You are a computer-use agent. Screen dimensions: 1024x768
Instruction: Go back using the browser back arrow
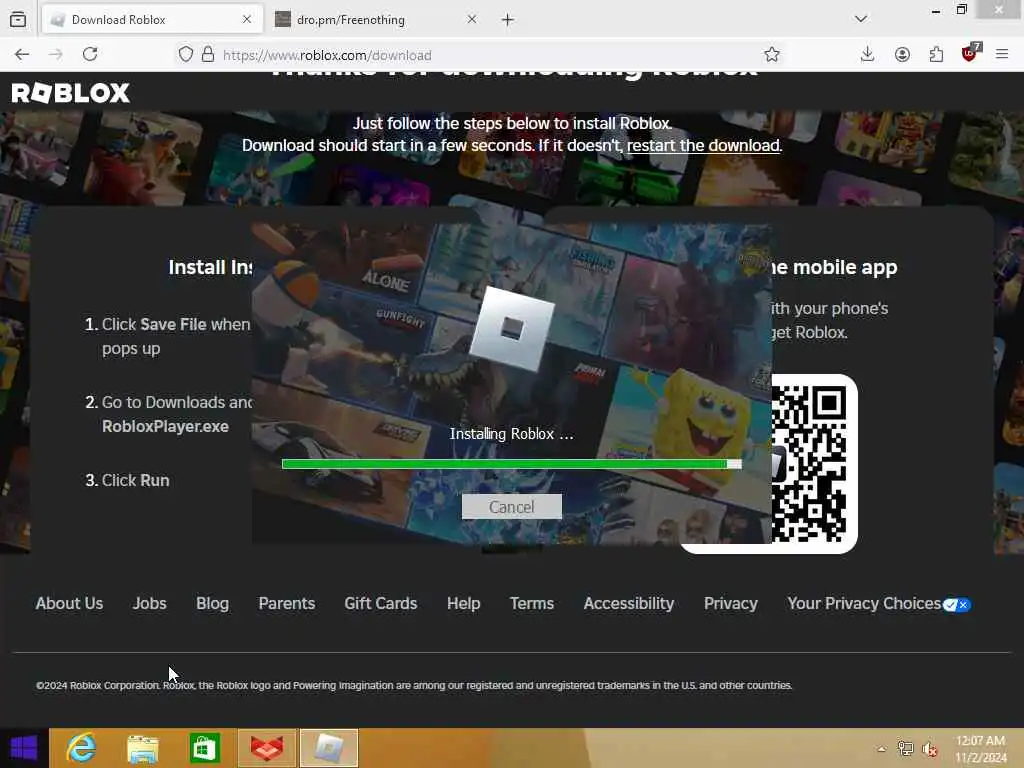tap(22, 55)
